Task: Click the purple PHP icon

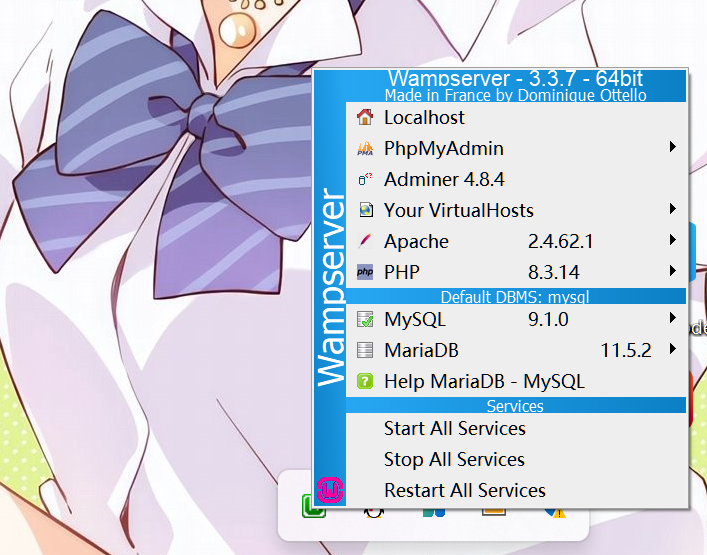Action: click(364, 273)
